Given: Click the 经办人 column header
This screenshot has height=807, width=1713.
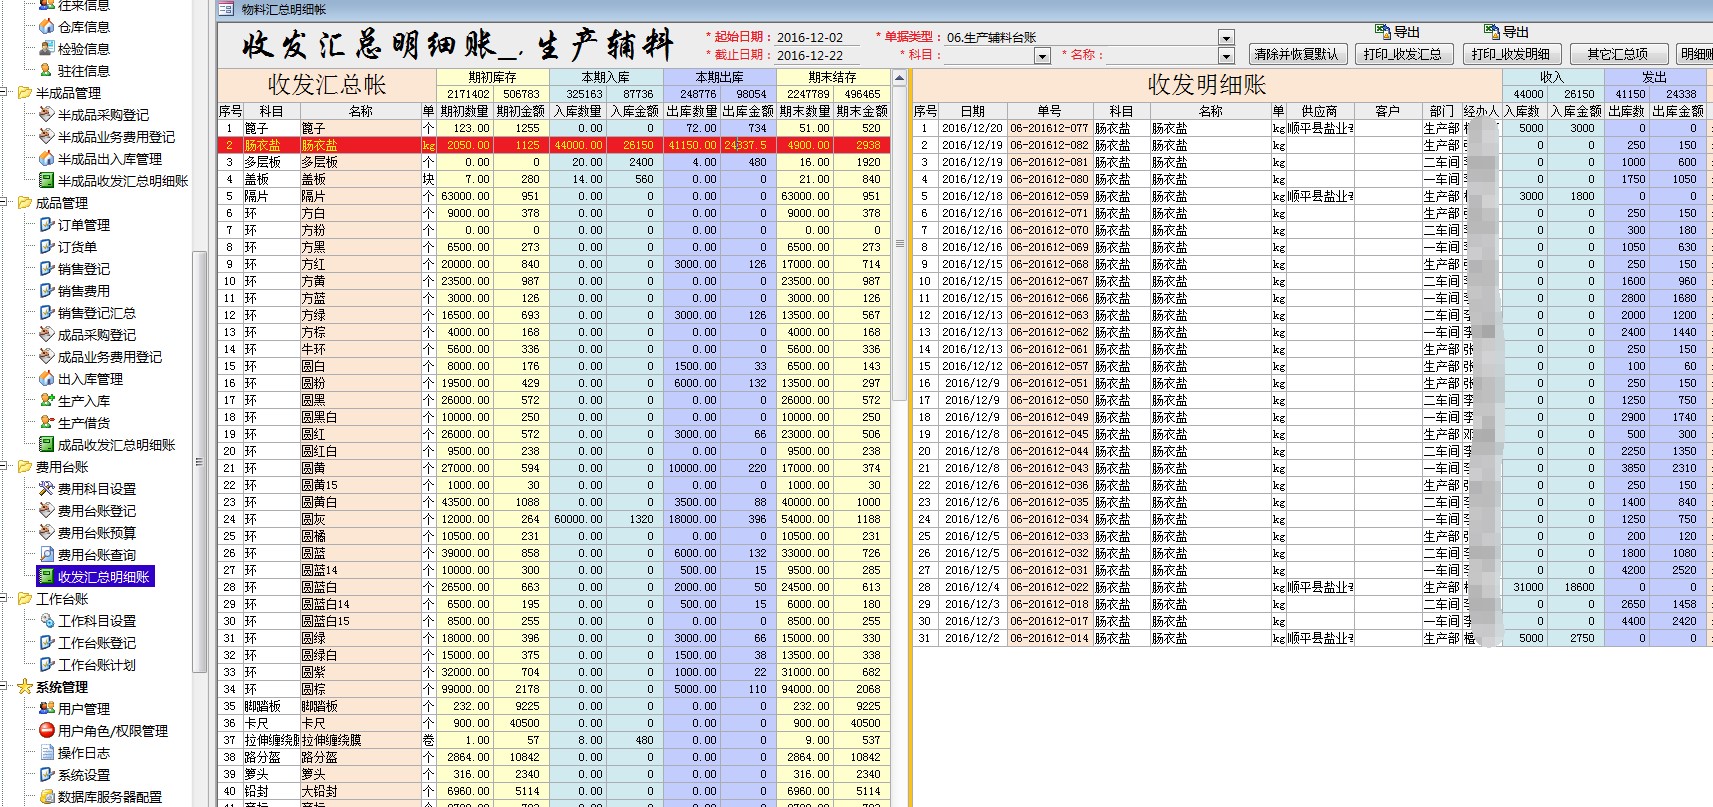Looking at the screenshot, I should pos(1481,111).
